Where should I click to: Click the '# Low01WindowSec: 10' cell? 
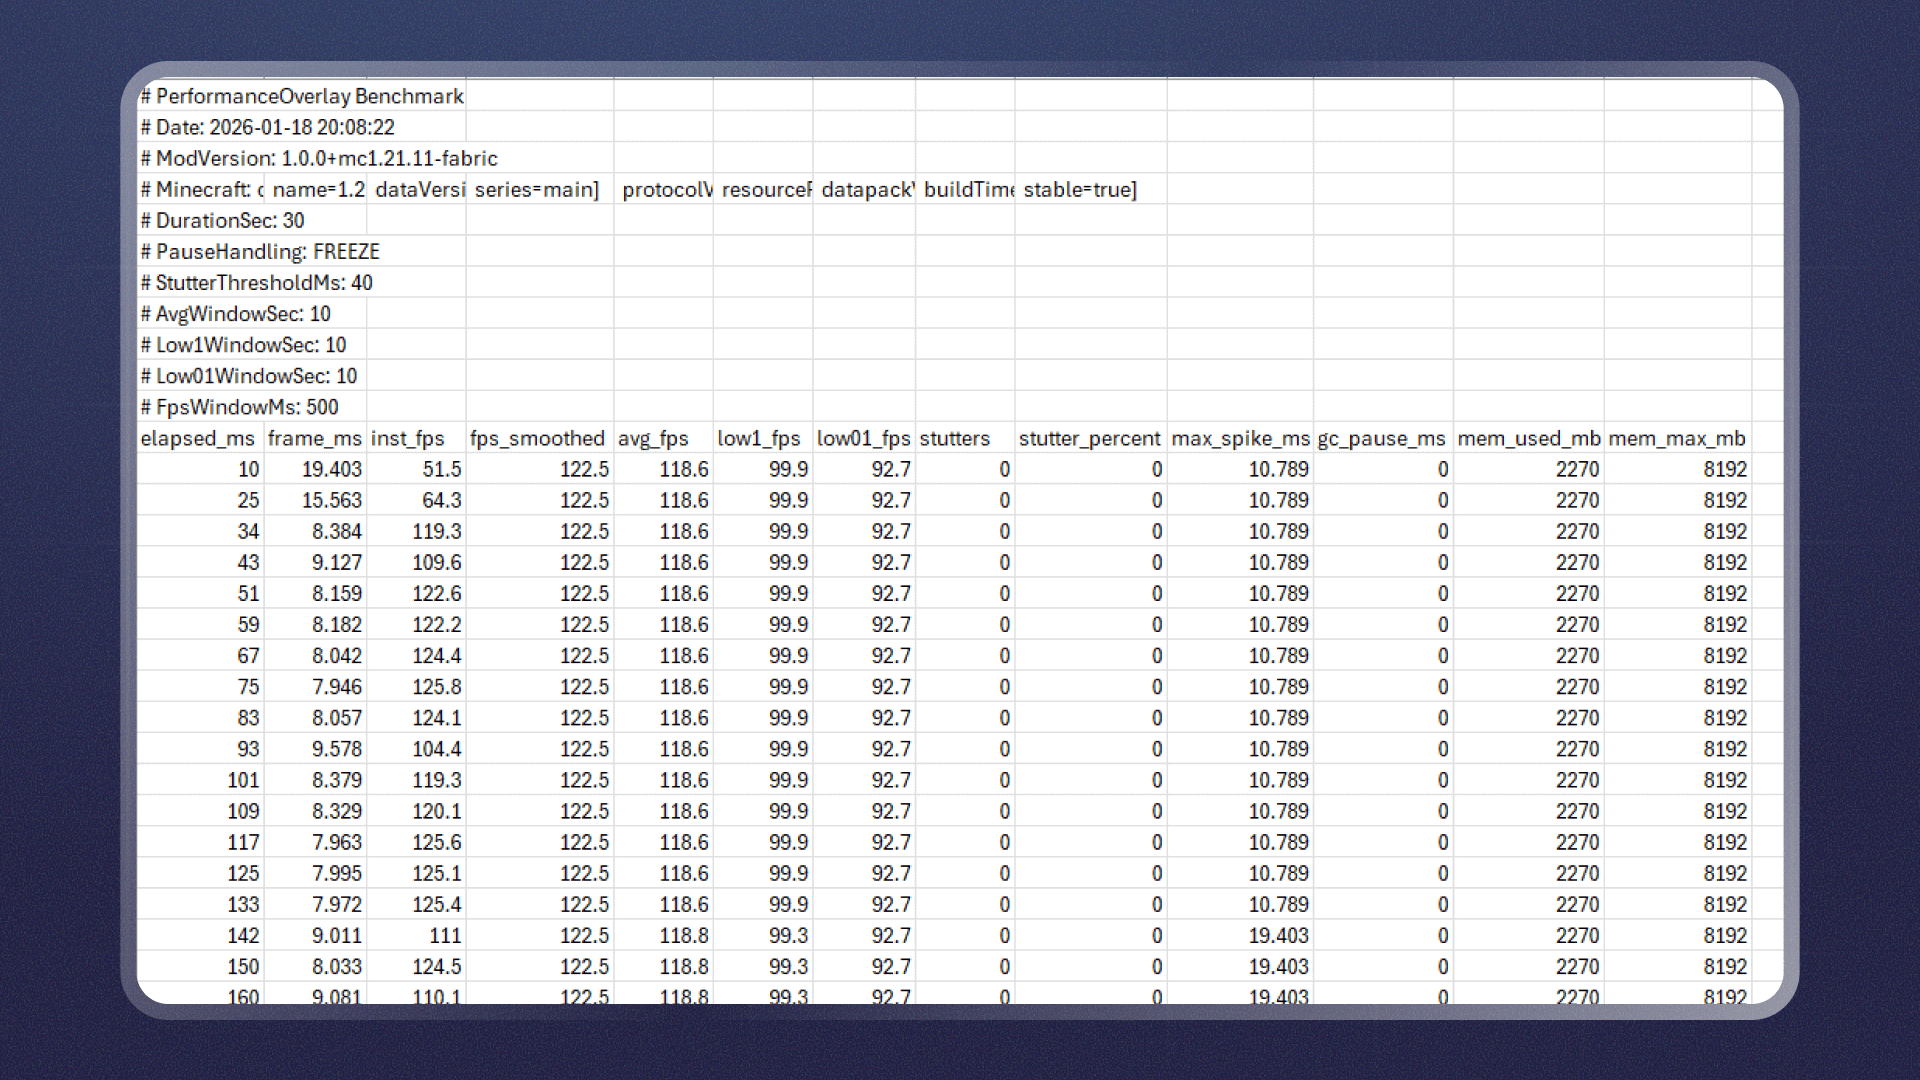[249, 375]
